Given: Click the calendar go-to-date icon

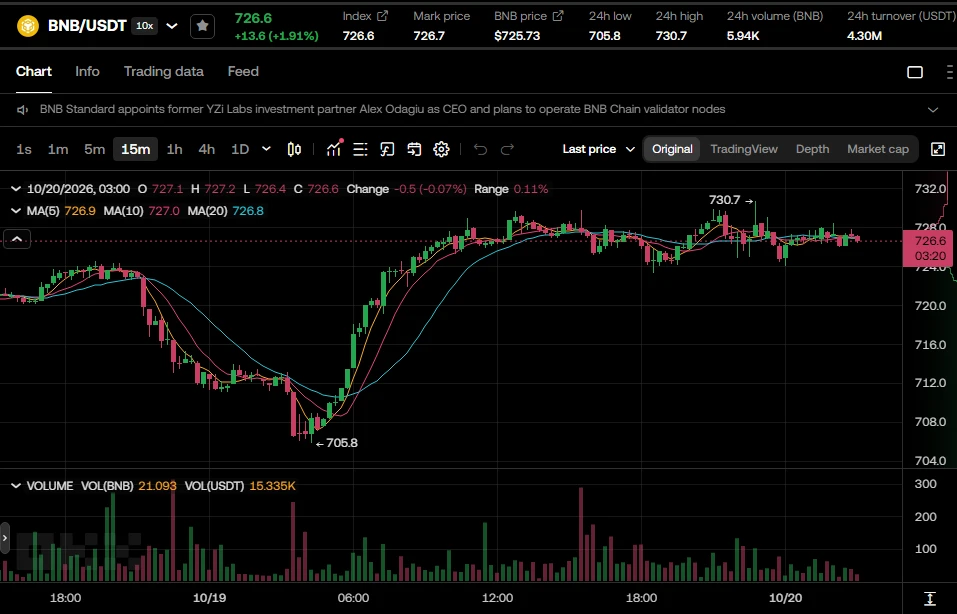Looking at the screenshot, I should 414,149.
